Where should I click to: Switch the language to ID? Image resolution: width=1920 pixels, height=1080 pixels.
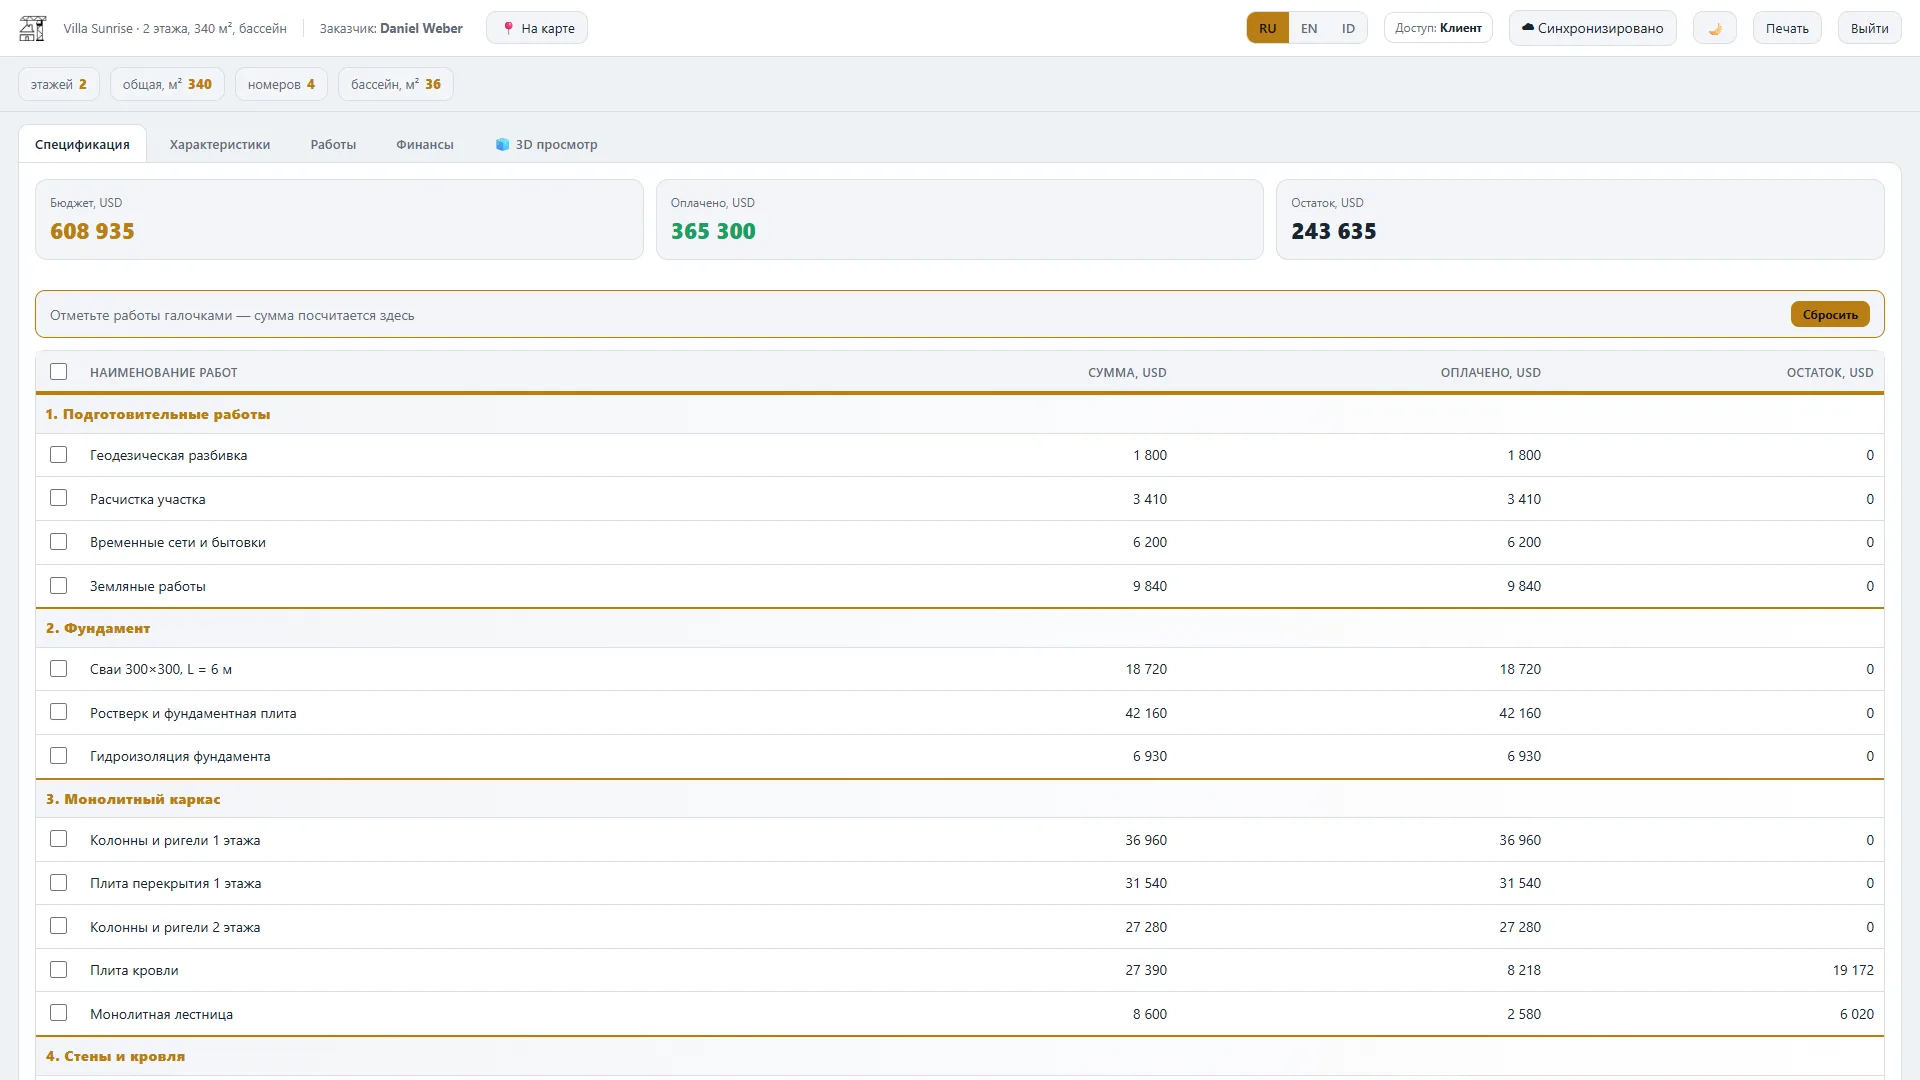[1348, 28]
